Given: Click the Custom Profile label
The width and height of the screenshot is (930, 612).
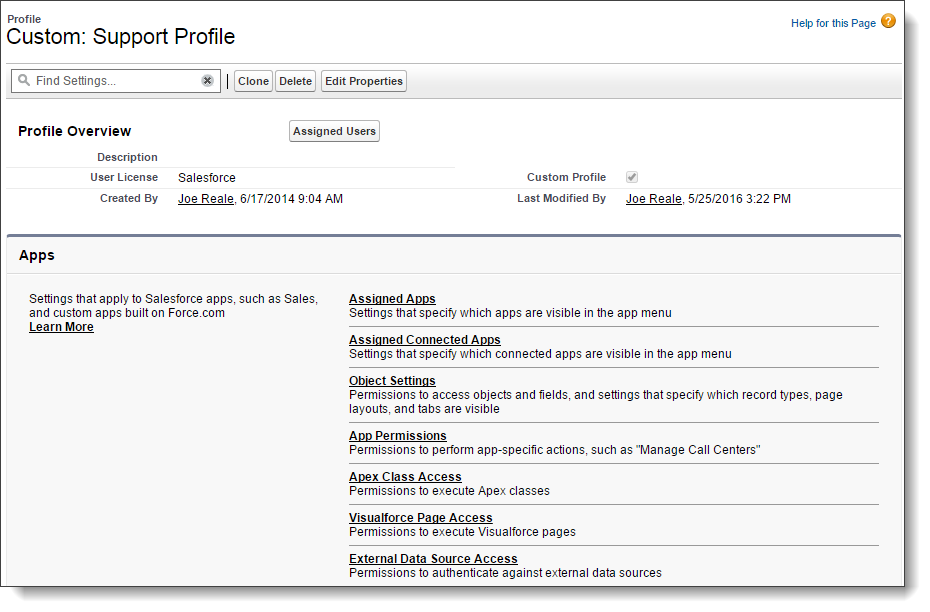Looking at the screenshot, I should (566, 177).
